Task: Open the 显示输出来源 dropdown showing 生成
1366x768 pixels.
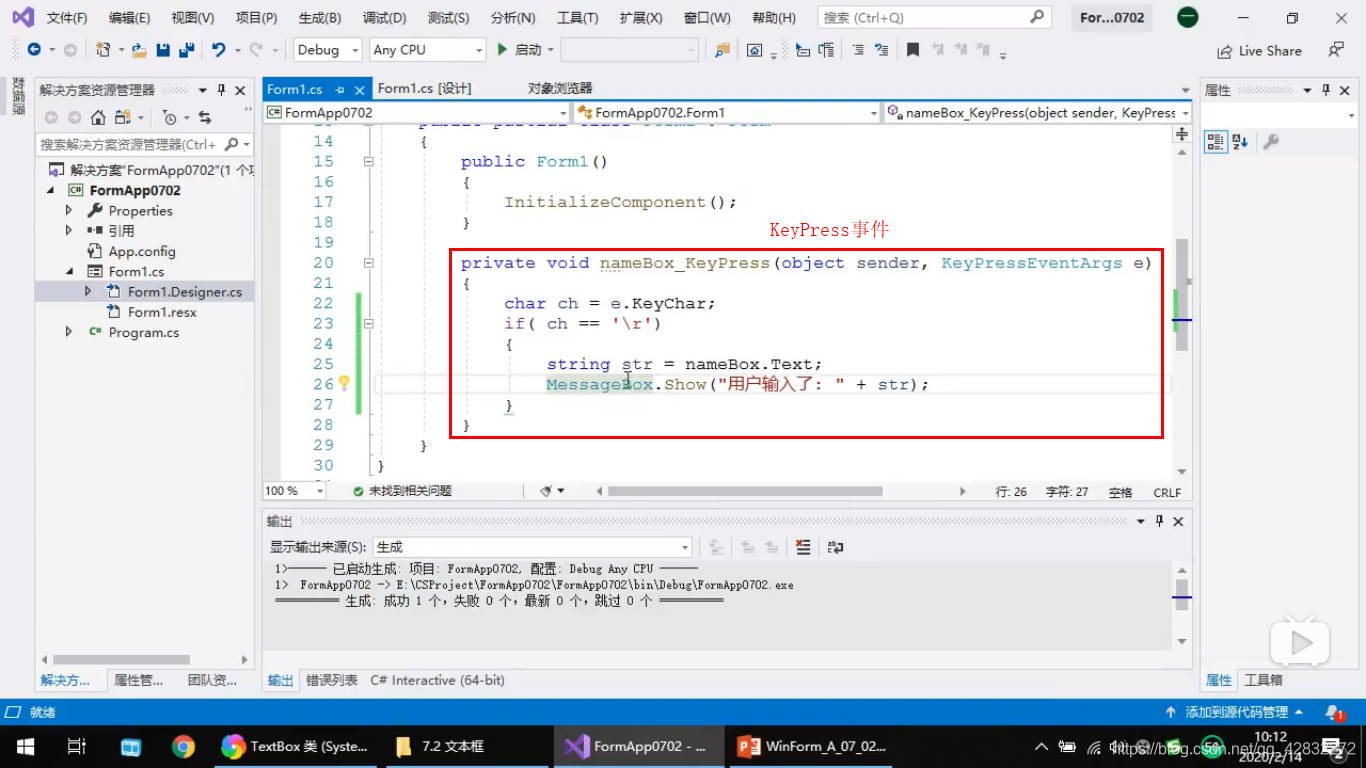Action: click(532, 547)
